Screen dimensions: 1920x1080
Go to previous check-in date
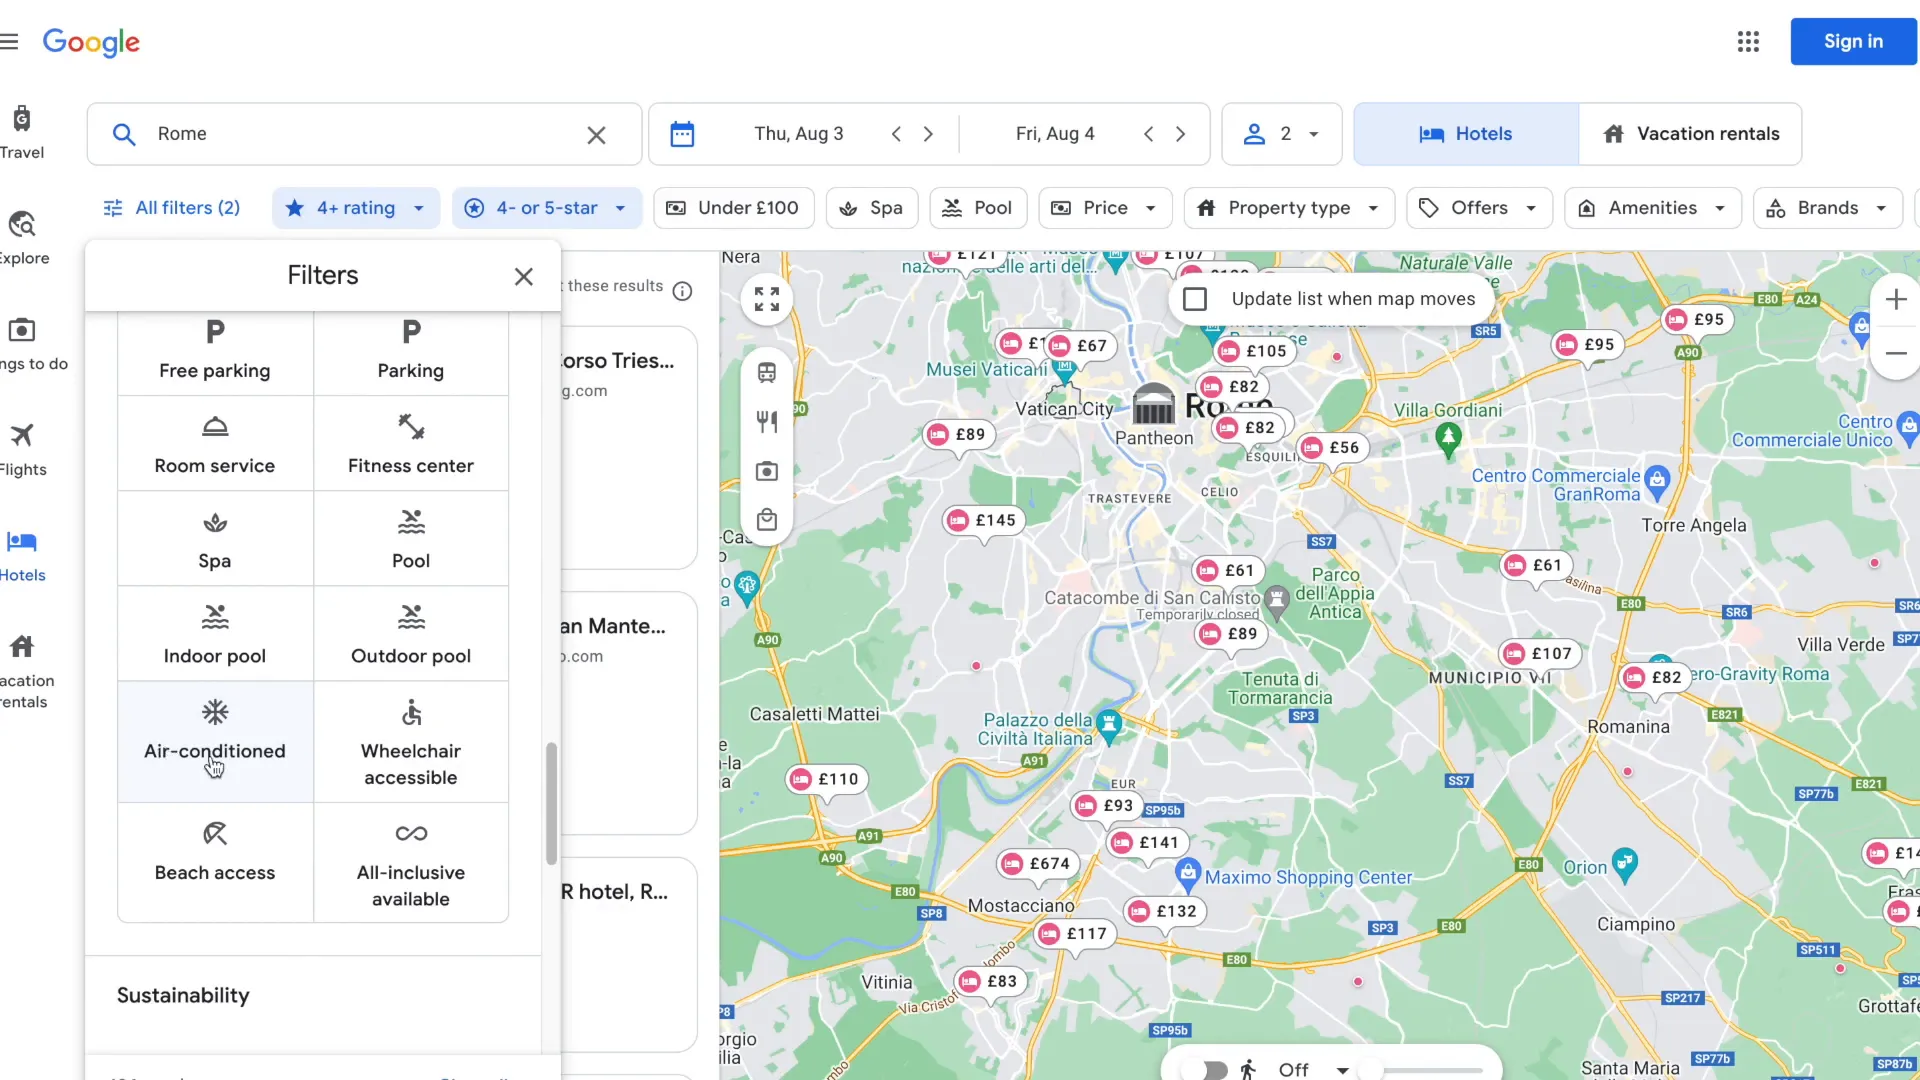896,134
